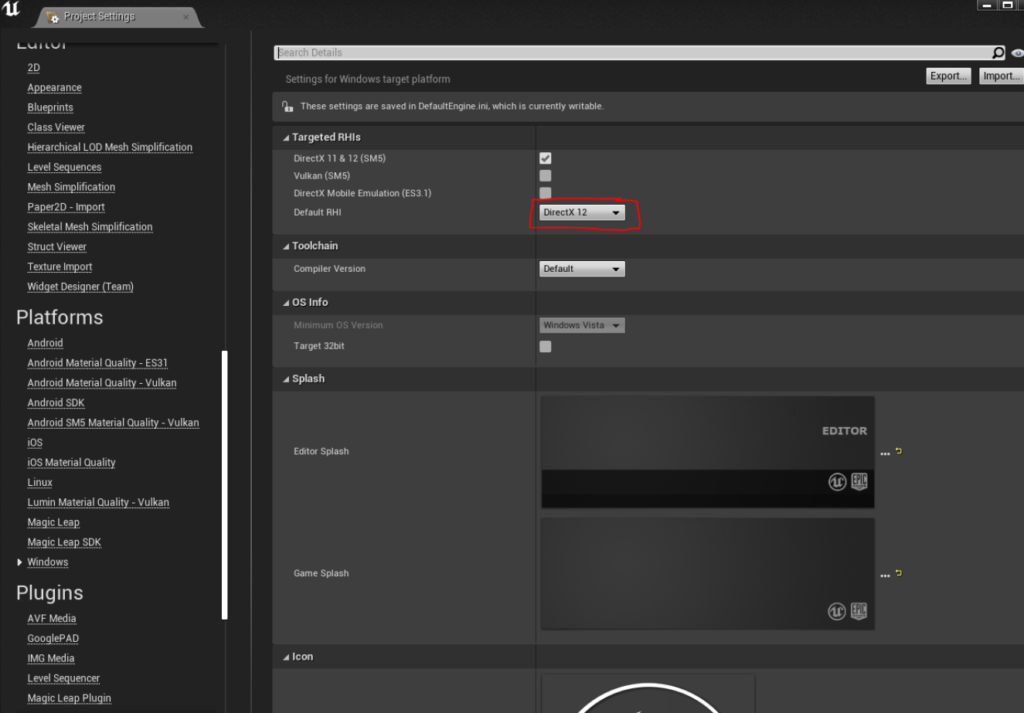Viewport: 1024px width, 713px height.
Task: Open iOS Material Quality settings
Action: pyautogui.click(x=71, y=463)
